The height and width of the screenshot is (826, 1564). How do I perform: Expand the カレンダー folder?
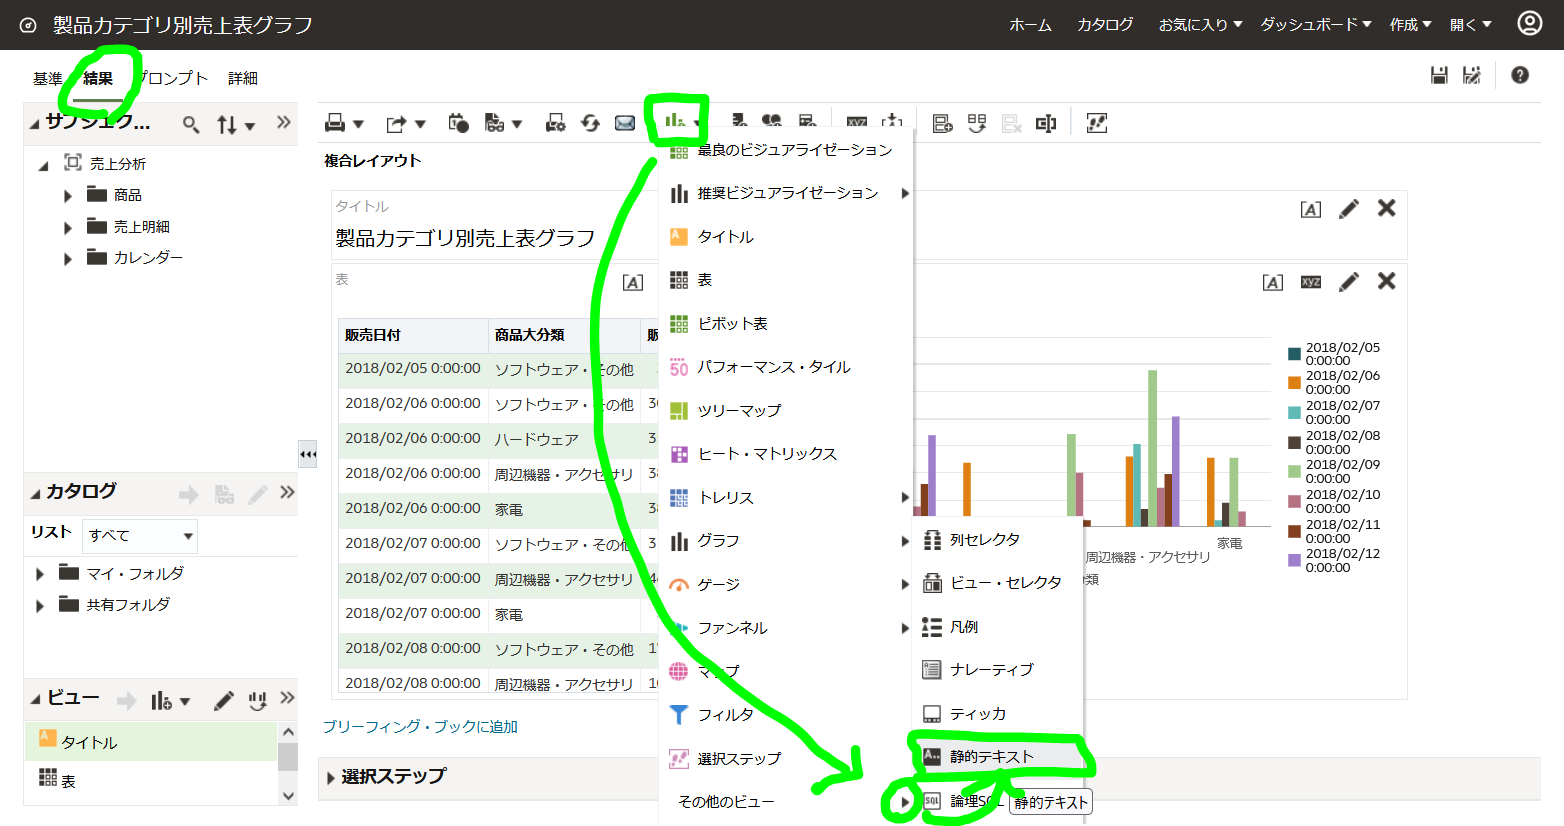tap(68, 259)
